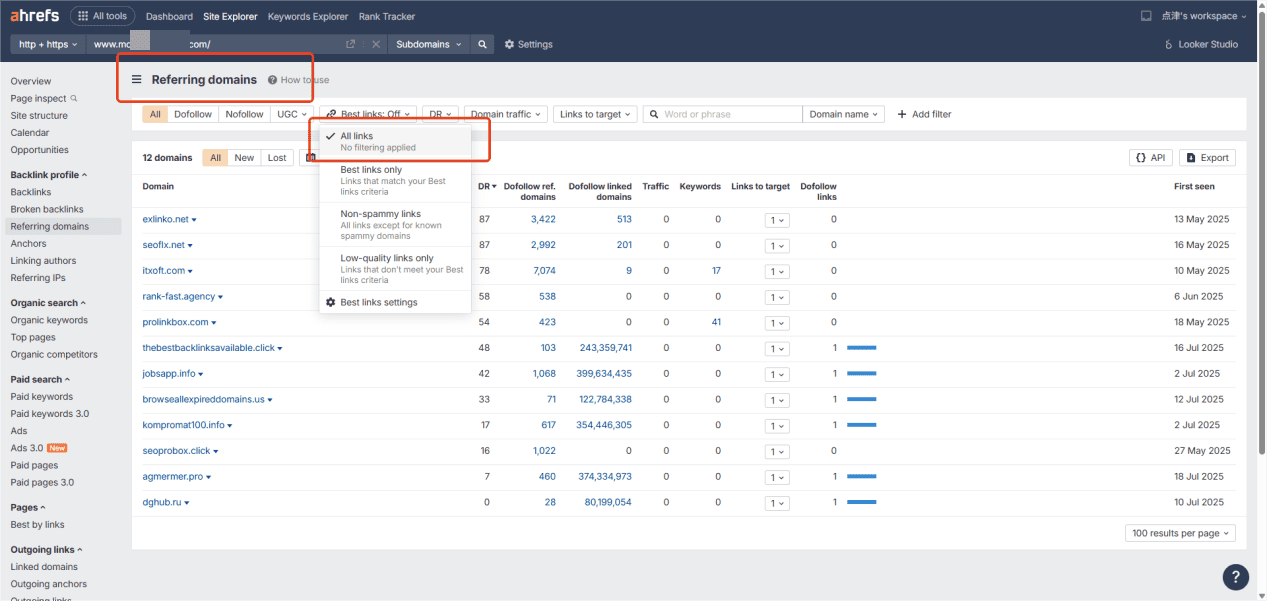Open Looker Studio integration

[x=1202, y=44]
